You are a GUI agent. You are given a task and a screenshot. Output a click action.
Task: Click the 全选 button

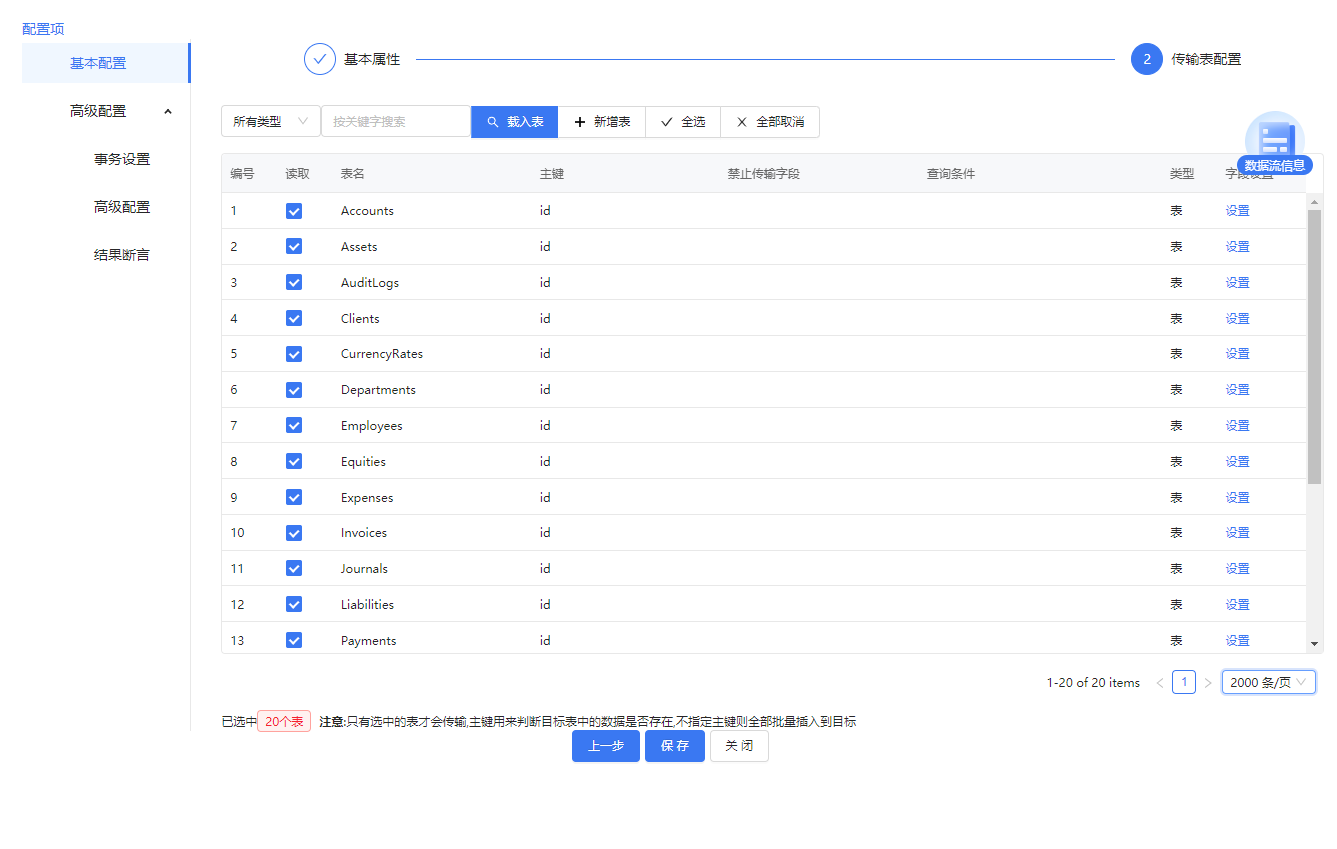point(683,121)
